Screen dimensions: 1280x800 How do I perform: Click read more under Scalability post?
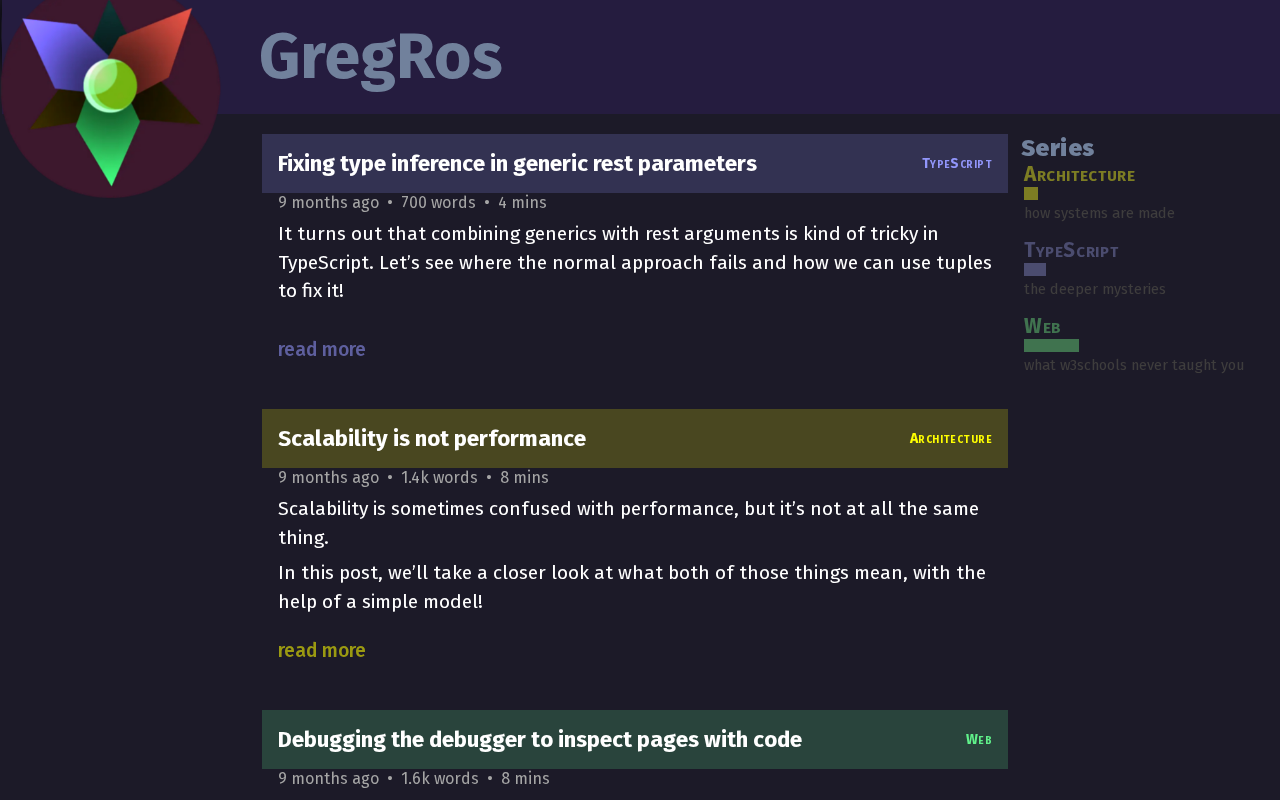pos(322,650)
